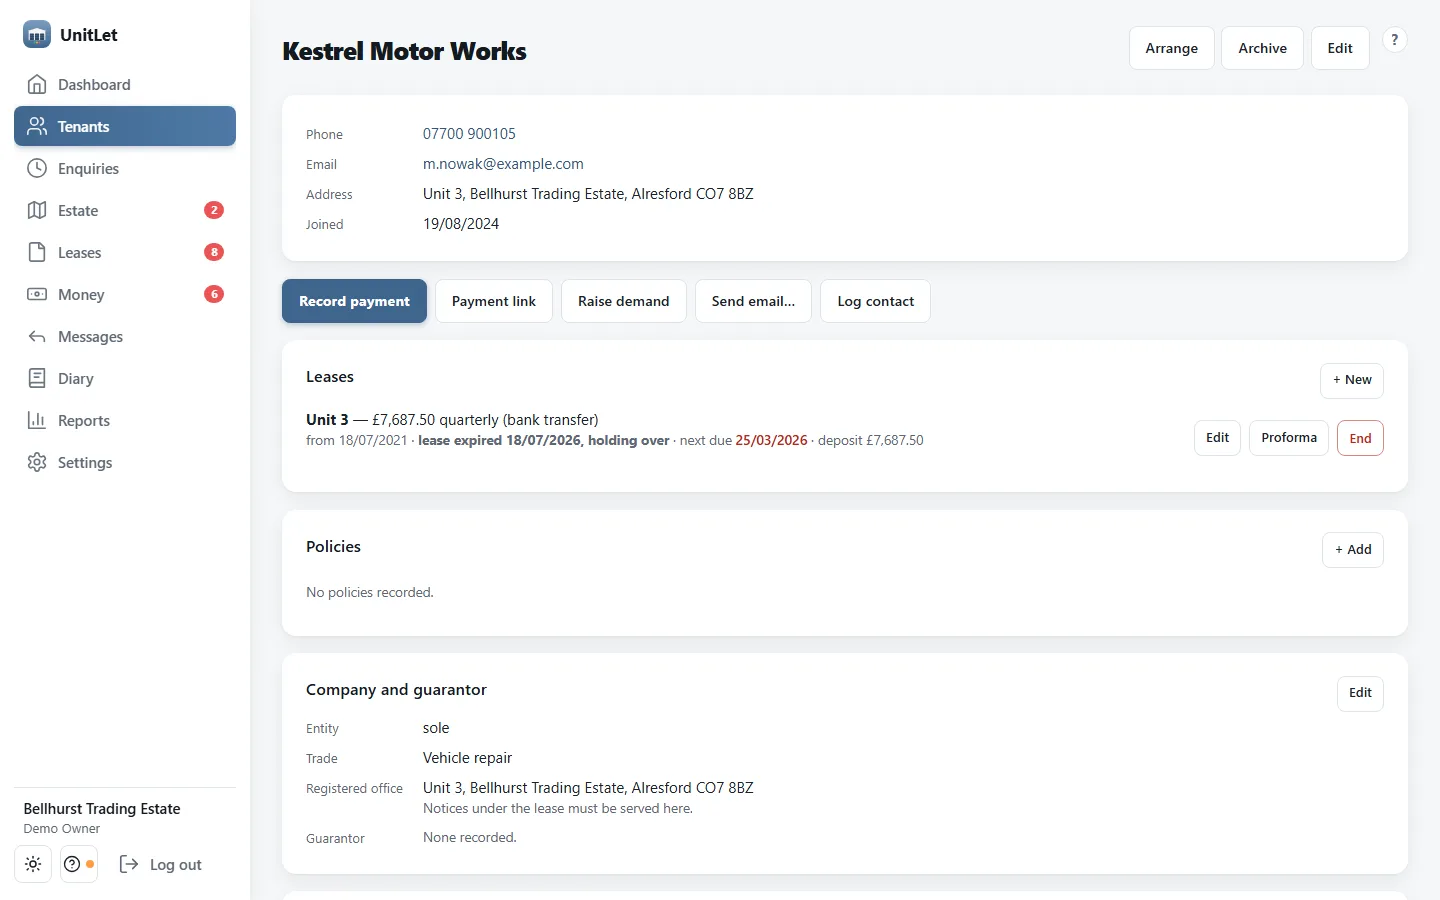This screenshot has height=900, width=1440.
Task: Click the Enquiries clock icon
Action: (37, 168)
